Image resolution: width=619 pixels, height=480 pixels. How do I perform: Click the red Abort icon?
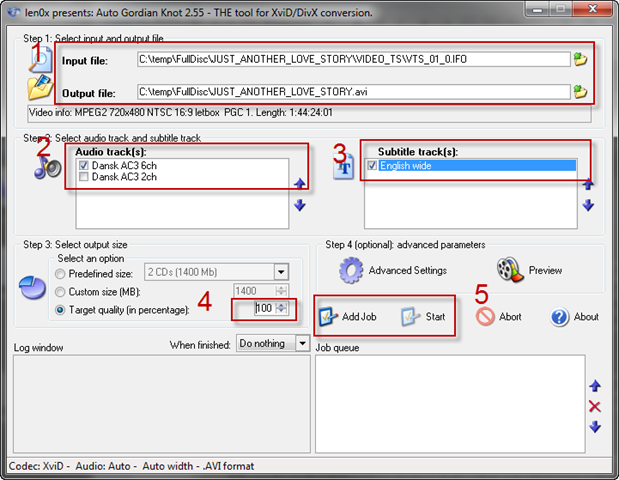point(485,317)
